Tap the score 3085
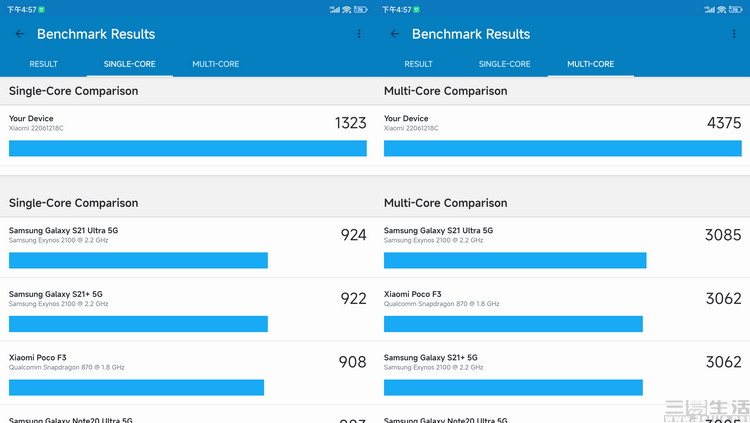 click(723, 235)
